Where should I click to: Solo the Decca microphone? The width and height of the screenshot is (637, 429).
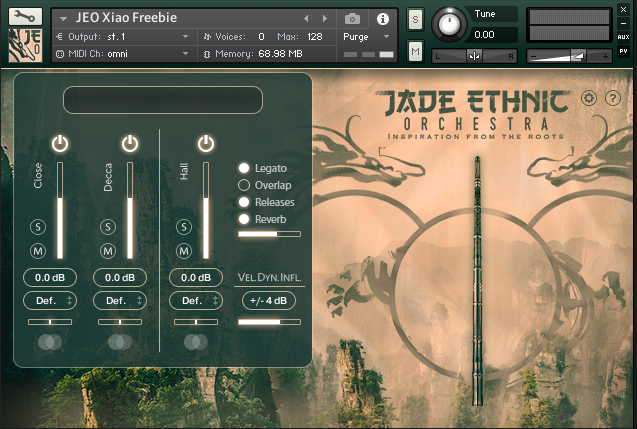click(108, 227)
